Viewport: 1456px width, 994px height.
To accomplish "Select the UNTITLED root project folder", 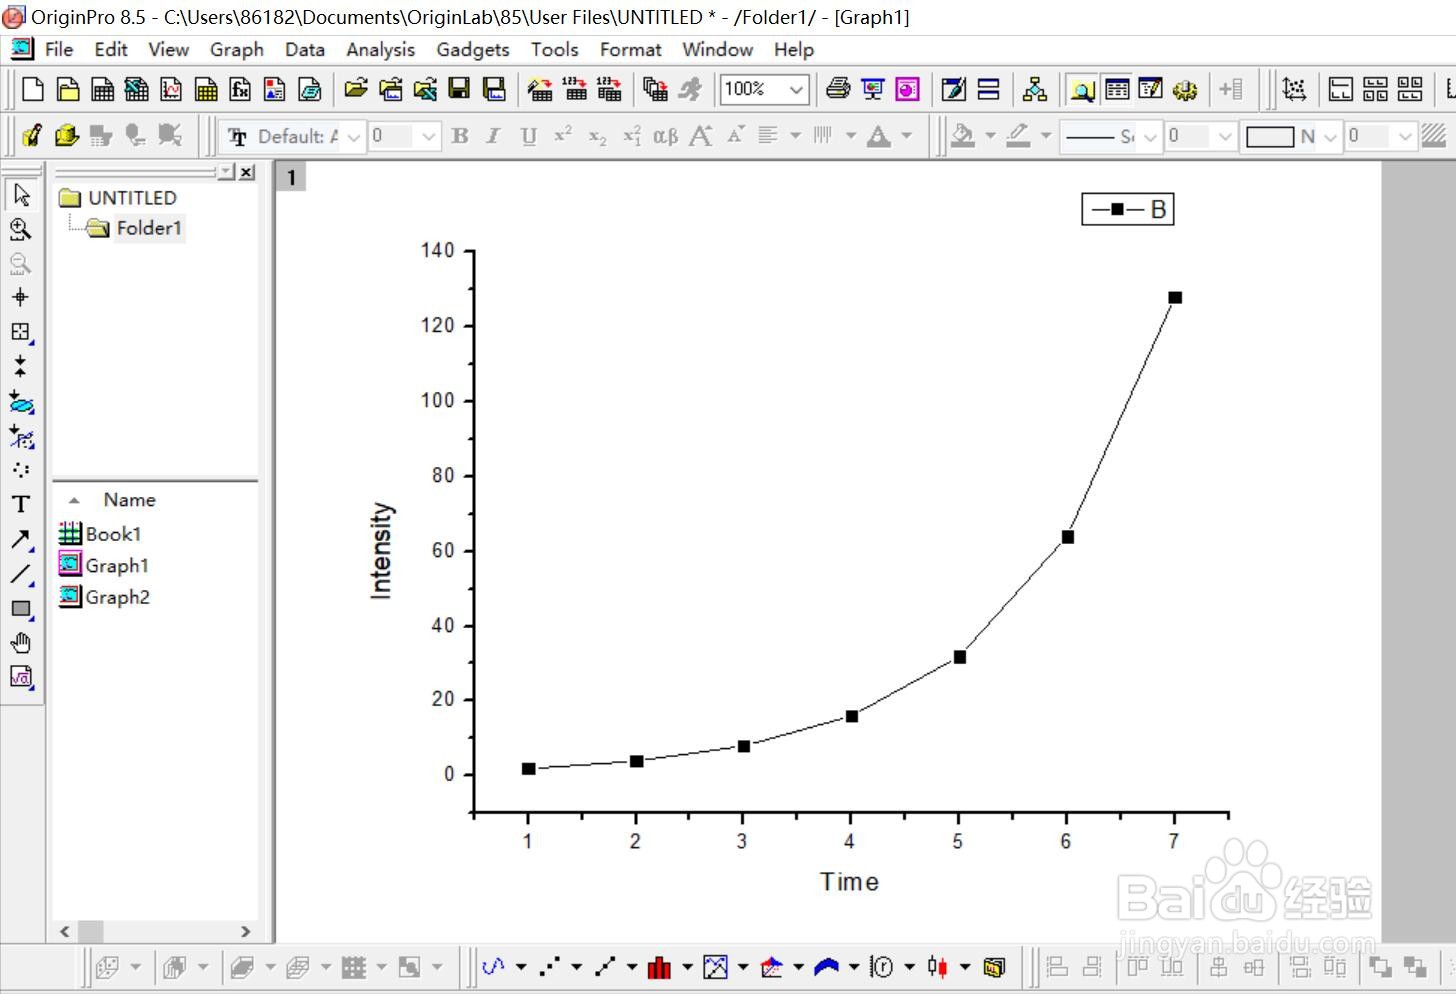I will click(x=132, y=198).
